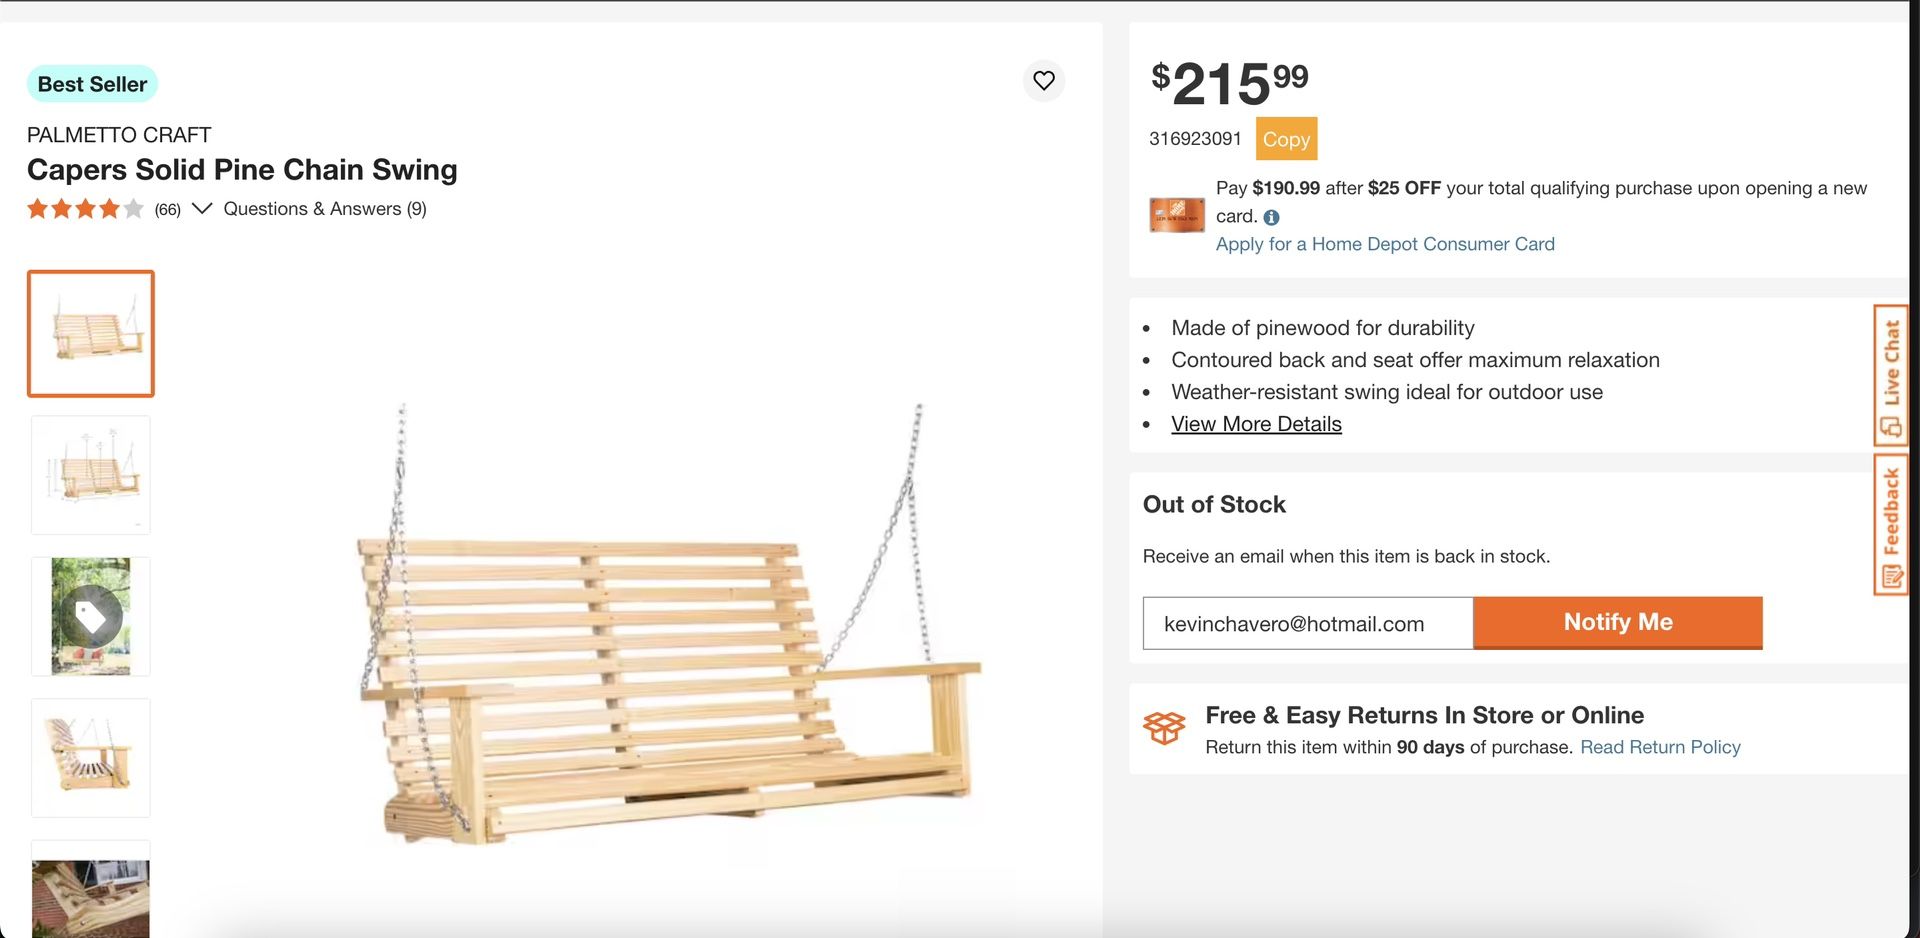Image resolution: width=1920 pixels, height=938 pixels.
Task: Click the email address input field
Action: point(1307,624)
